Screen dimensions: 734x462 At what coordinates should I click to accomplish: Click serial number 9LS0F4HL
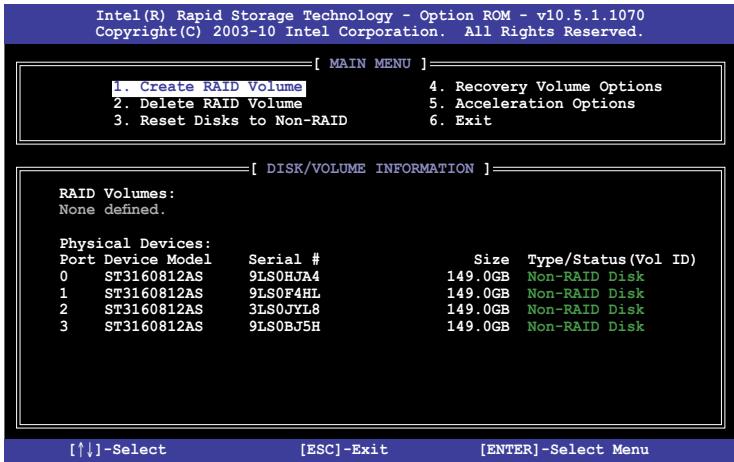(x=284, y=293)
